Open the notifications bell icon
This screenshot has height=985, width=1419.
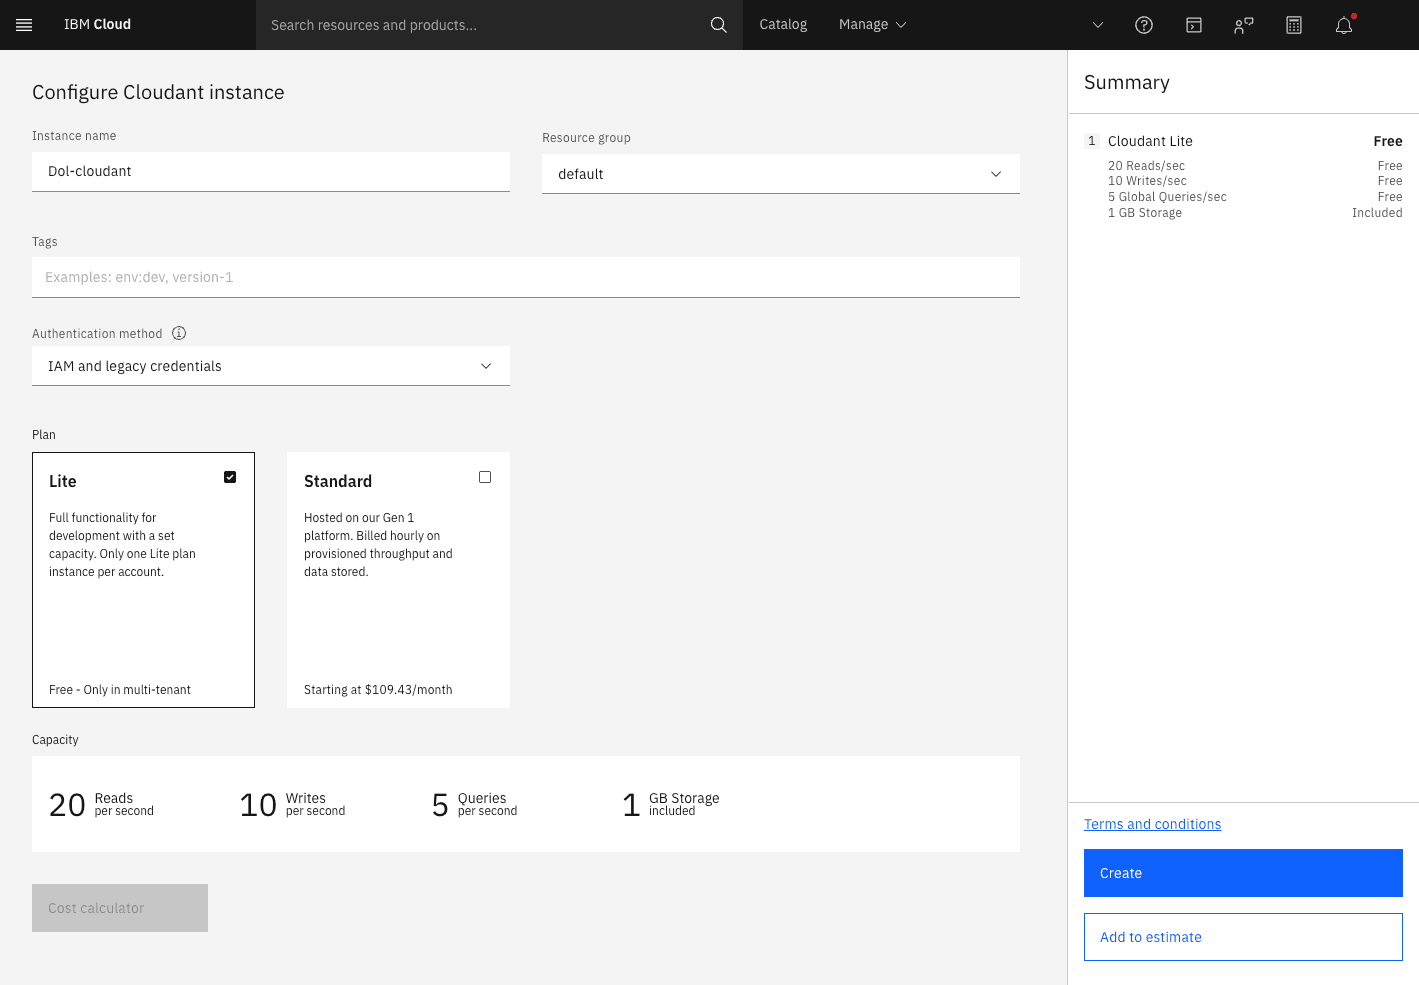click(1344, 25)
